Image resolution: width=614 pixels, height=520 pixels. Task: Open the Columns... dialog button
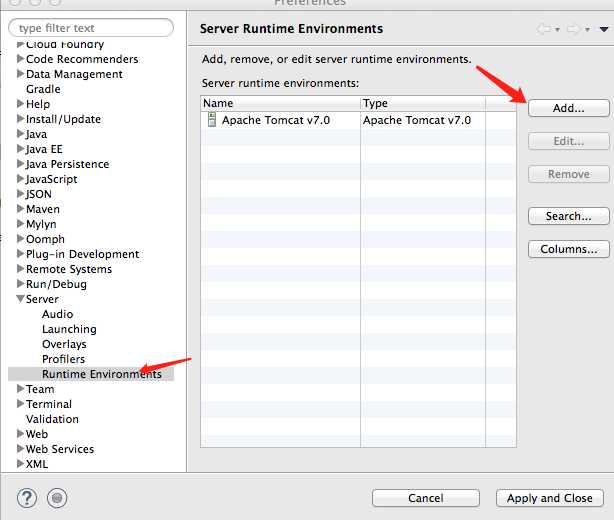[568, 249]
